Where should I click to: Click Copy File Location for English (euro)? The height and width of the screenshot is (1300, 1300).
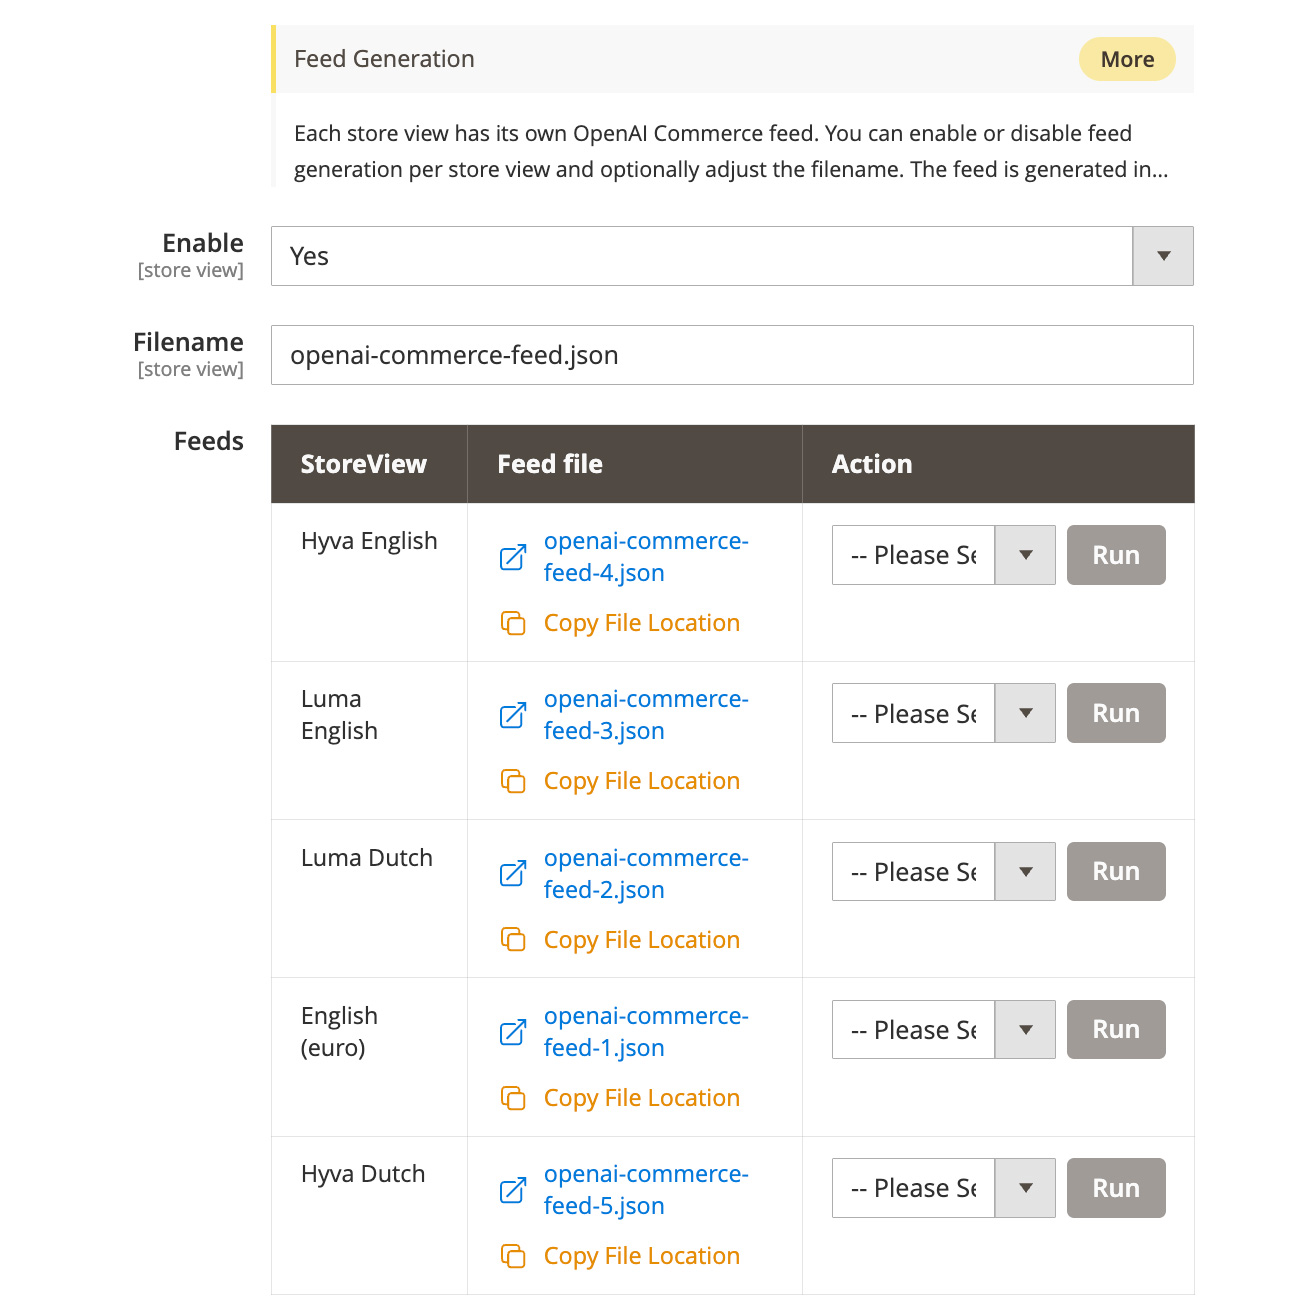pos(641,1098)
